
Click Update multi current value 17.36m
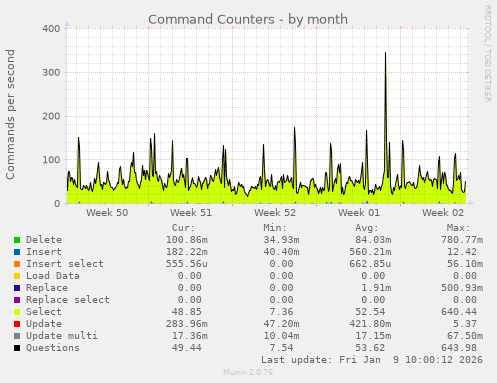(x=190, y=336)
